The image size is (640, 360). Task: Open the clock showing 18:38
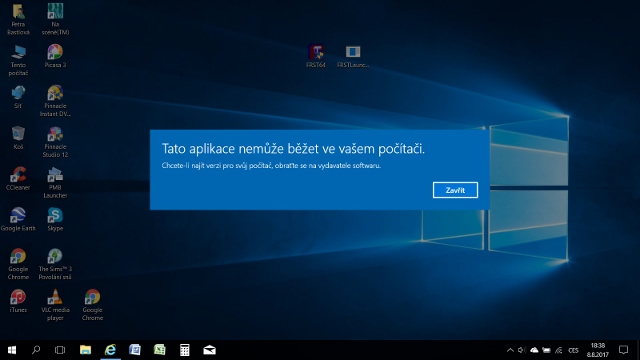coord(598,350)
